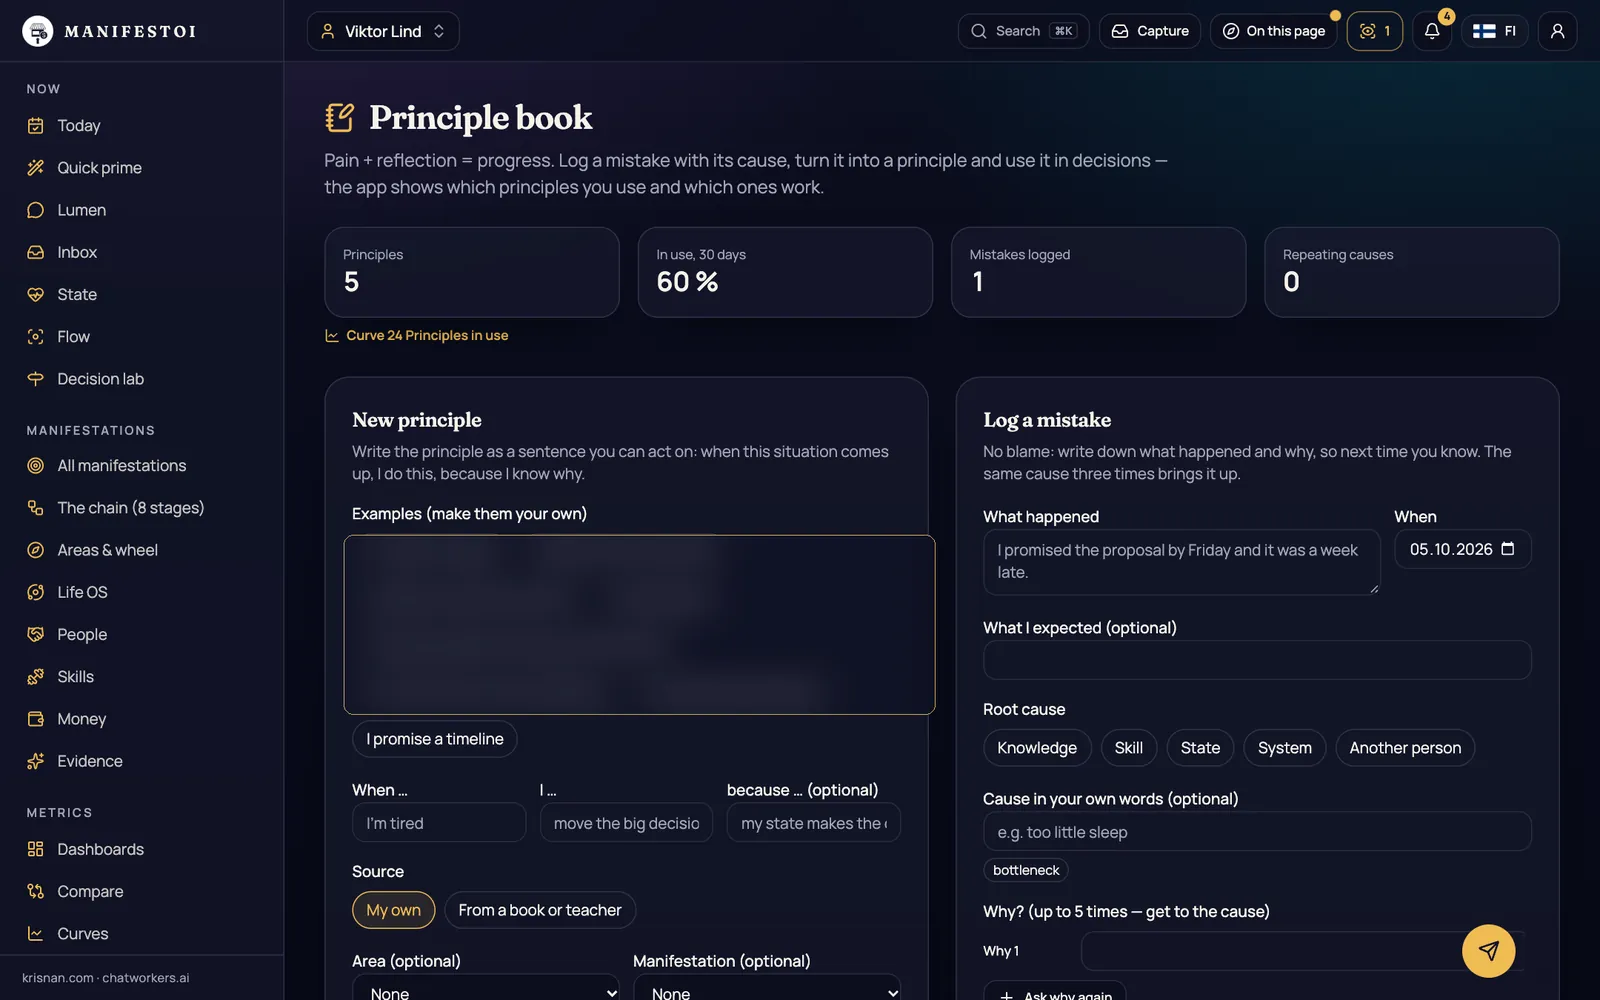Choose Another person as root cause
Viewport: 1600px width, 1000px height.
point(1405,748)
